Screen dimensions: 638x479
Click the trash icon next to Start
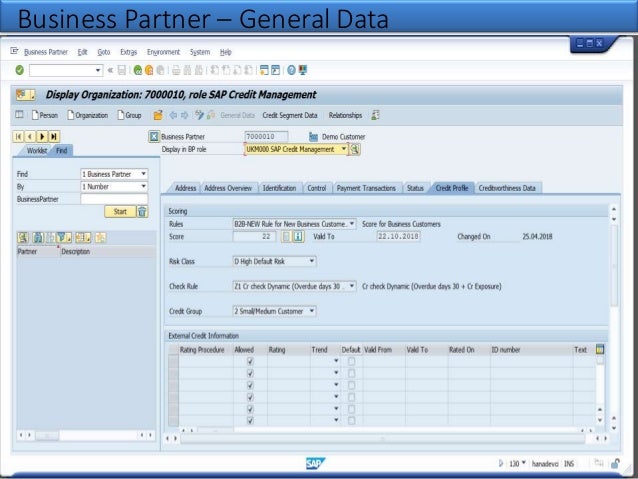coord(142,212)
